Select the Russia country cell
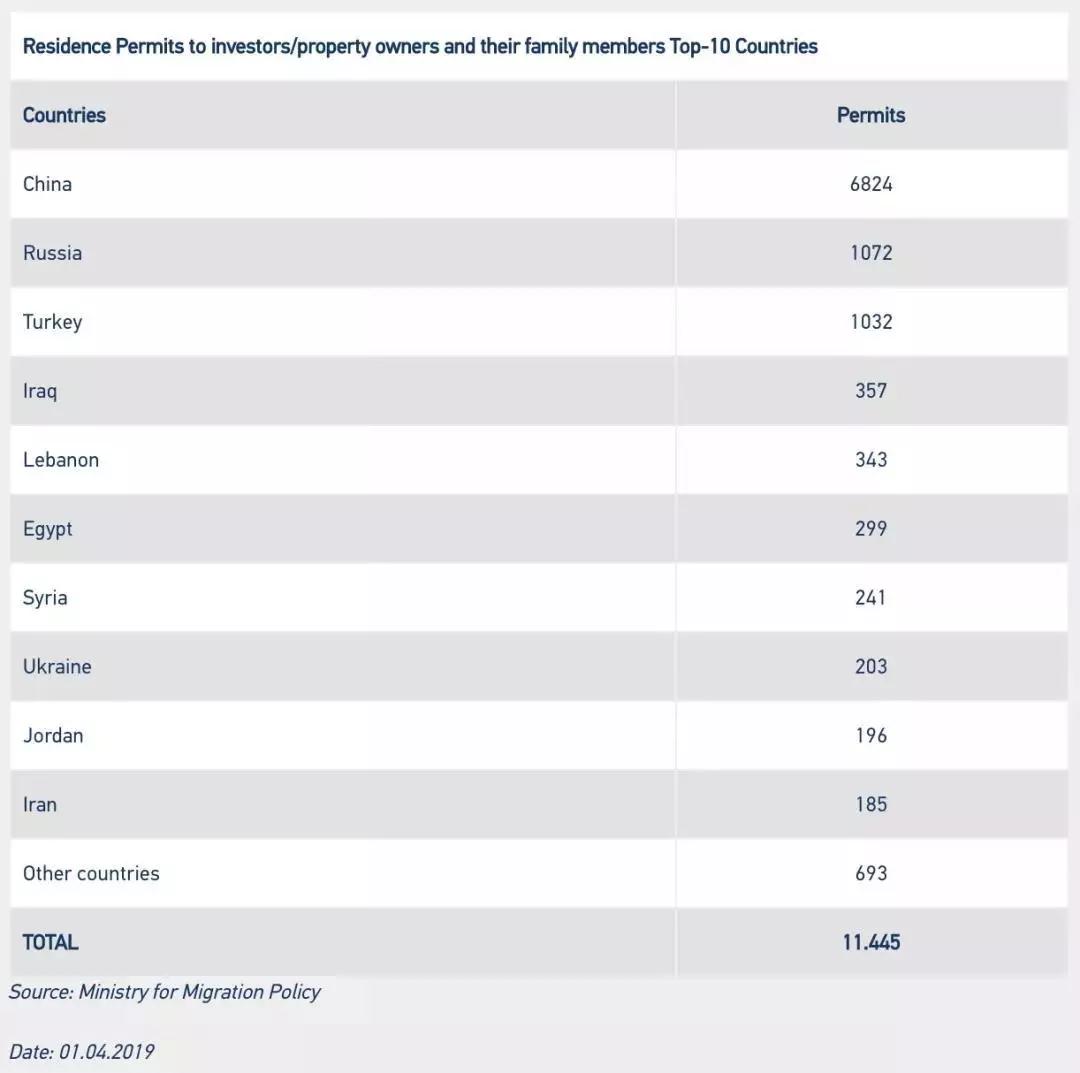This screenshot has height=1073, width=1080. (52, 253)
